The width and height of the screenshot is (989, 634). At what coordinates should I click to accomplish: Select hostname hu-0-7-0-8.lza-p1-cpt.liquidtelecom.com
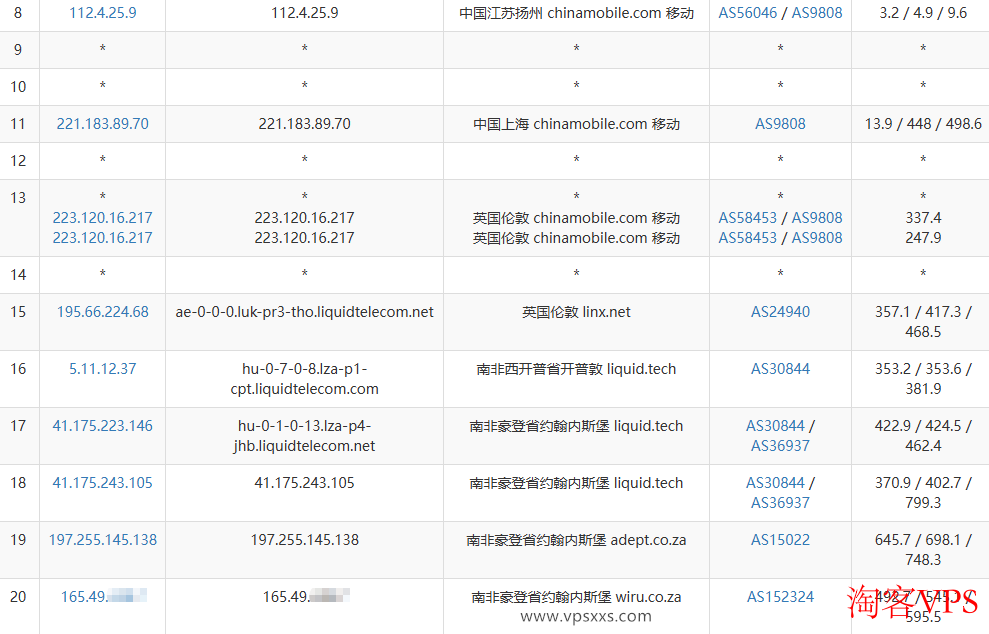(x=305, y=379)
